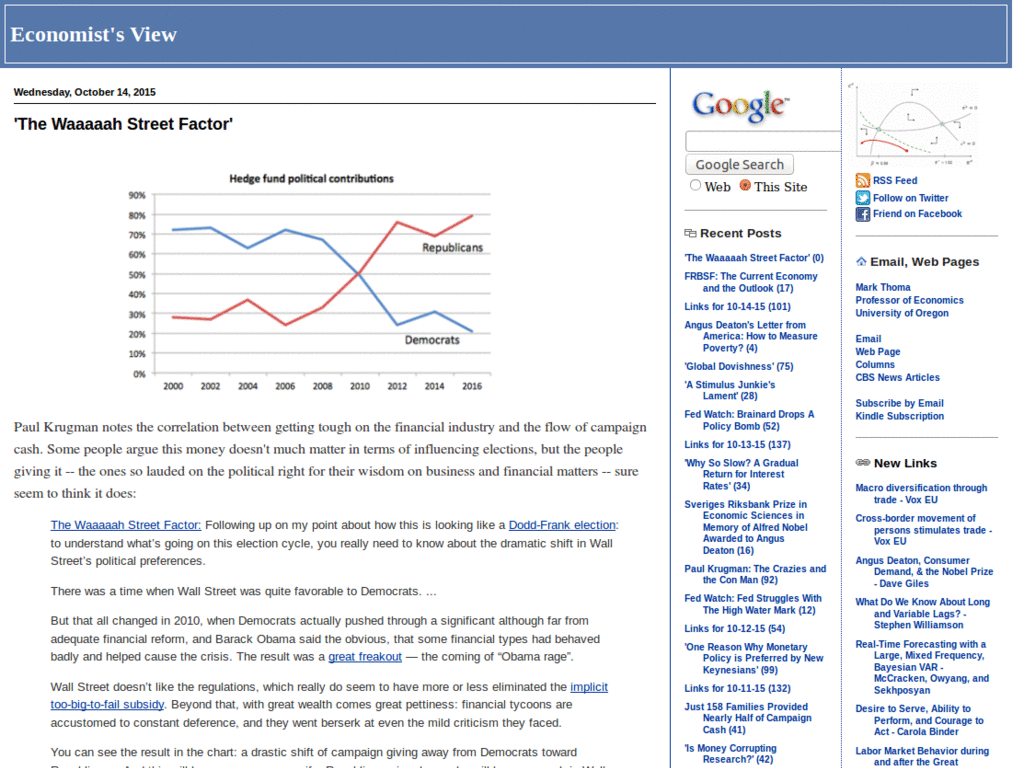Open the Web Page link
The image size is (1024, 768).
(878, 352)
